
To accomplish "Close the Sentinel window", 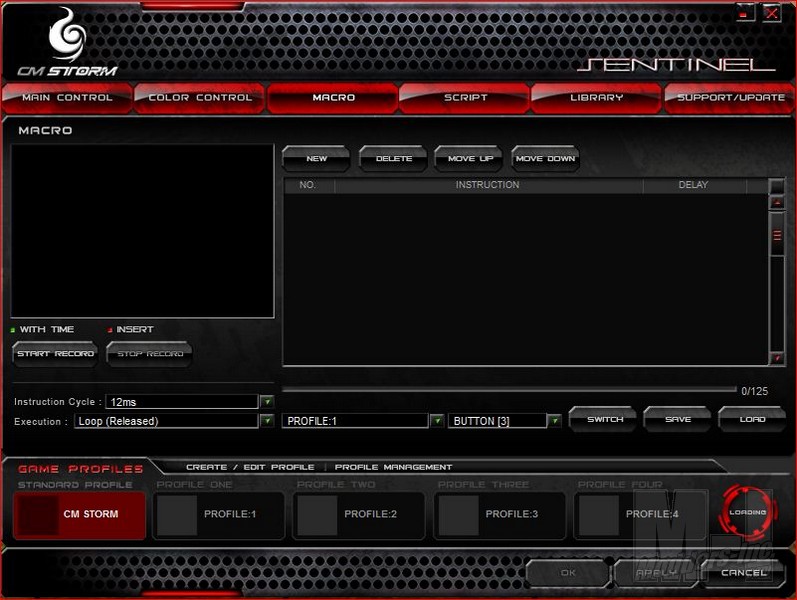I will point(771,12).
